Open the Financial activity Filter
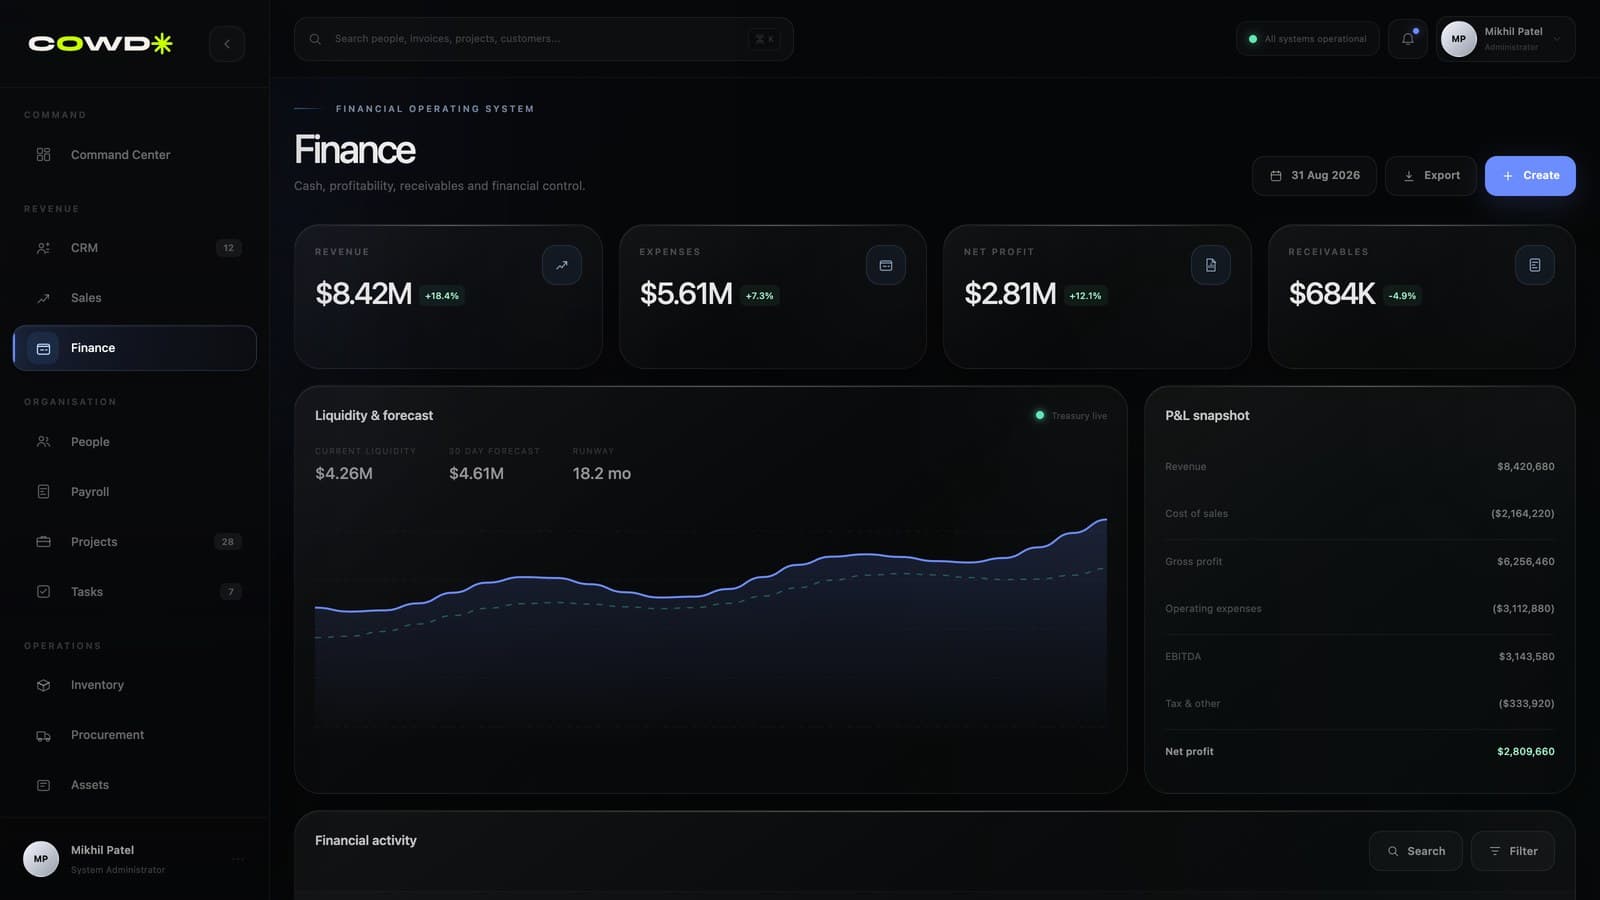 [x=1513, y=851]
